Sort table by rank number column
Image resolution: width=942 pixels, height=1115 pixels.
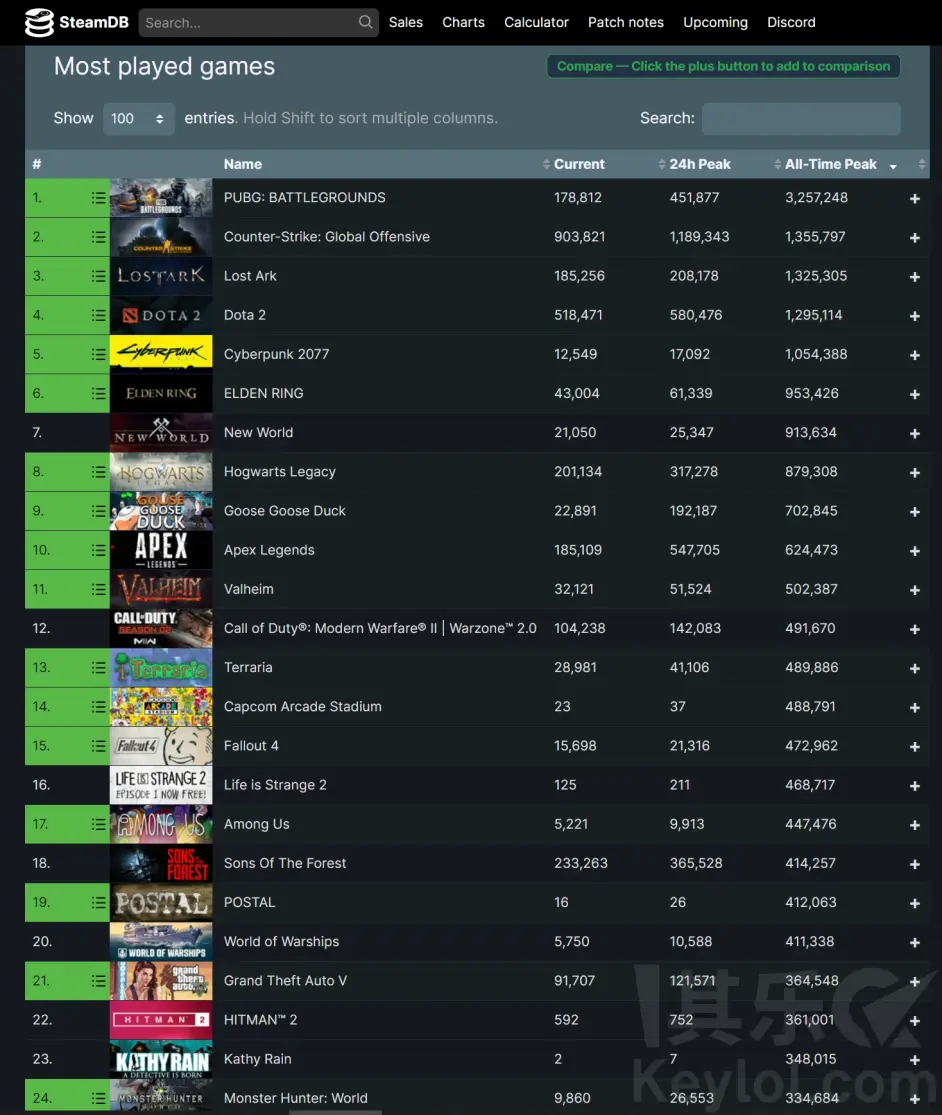pyautogui.click(x=37, y=164)
